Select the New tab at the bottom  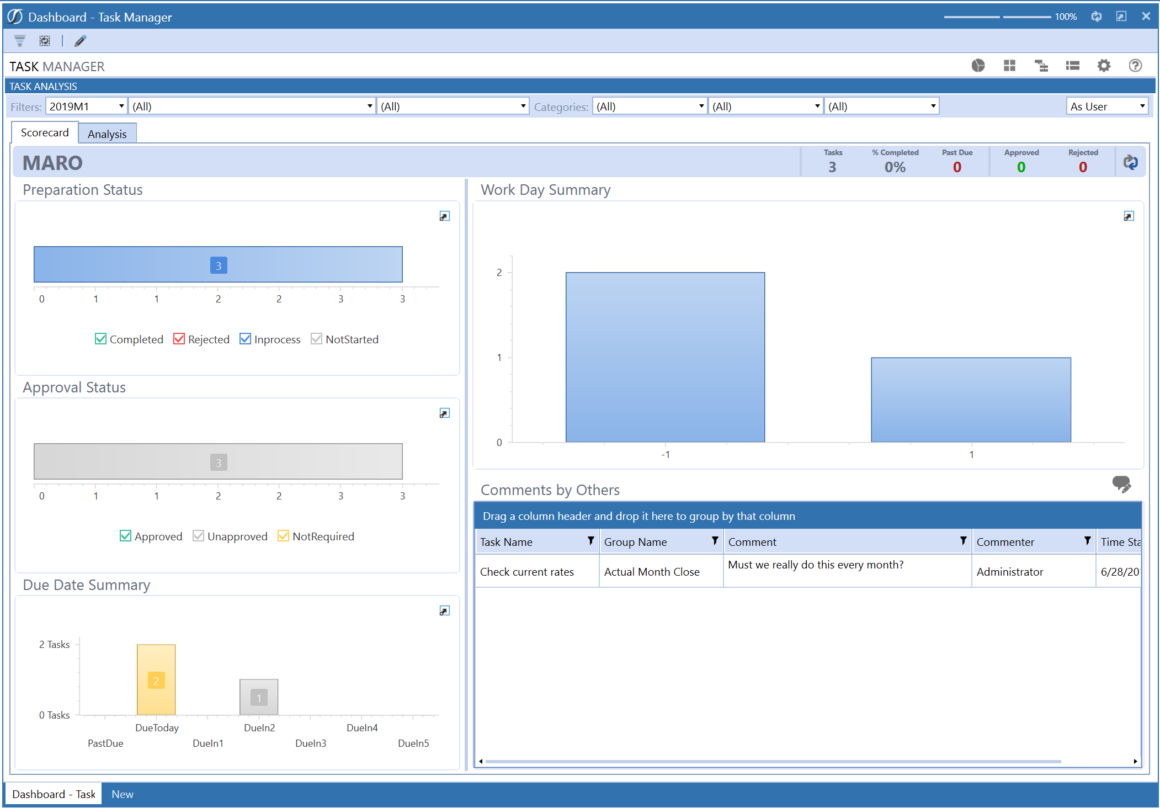(122, 794)
